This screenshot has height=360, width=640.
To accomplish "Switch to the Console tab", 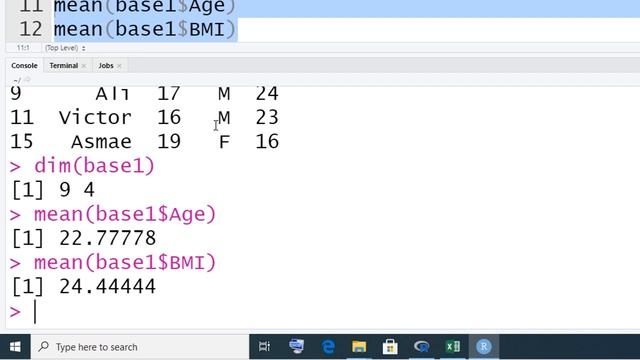I will (x=24, y=65).
